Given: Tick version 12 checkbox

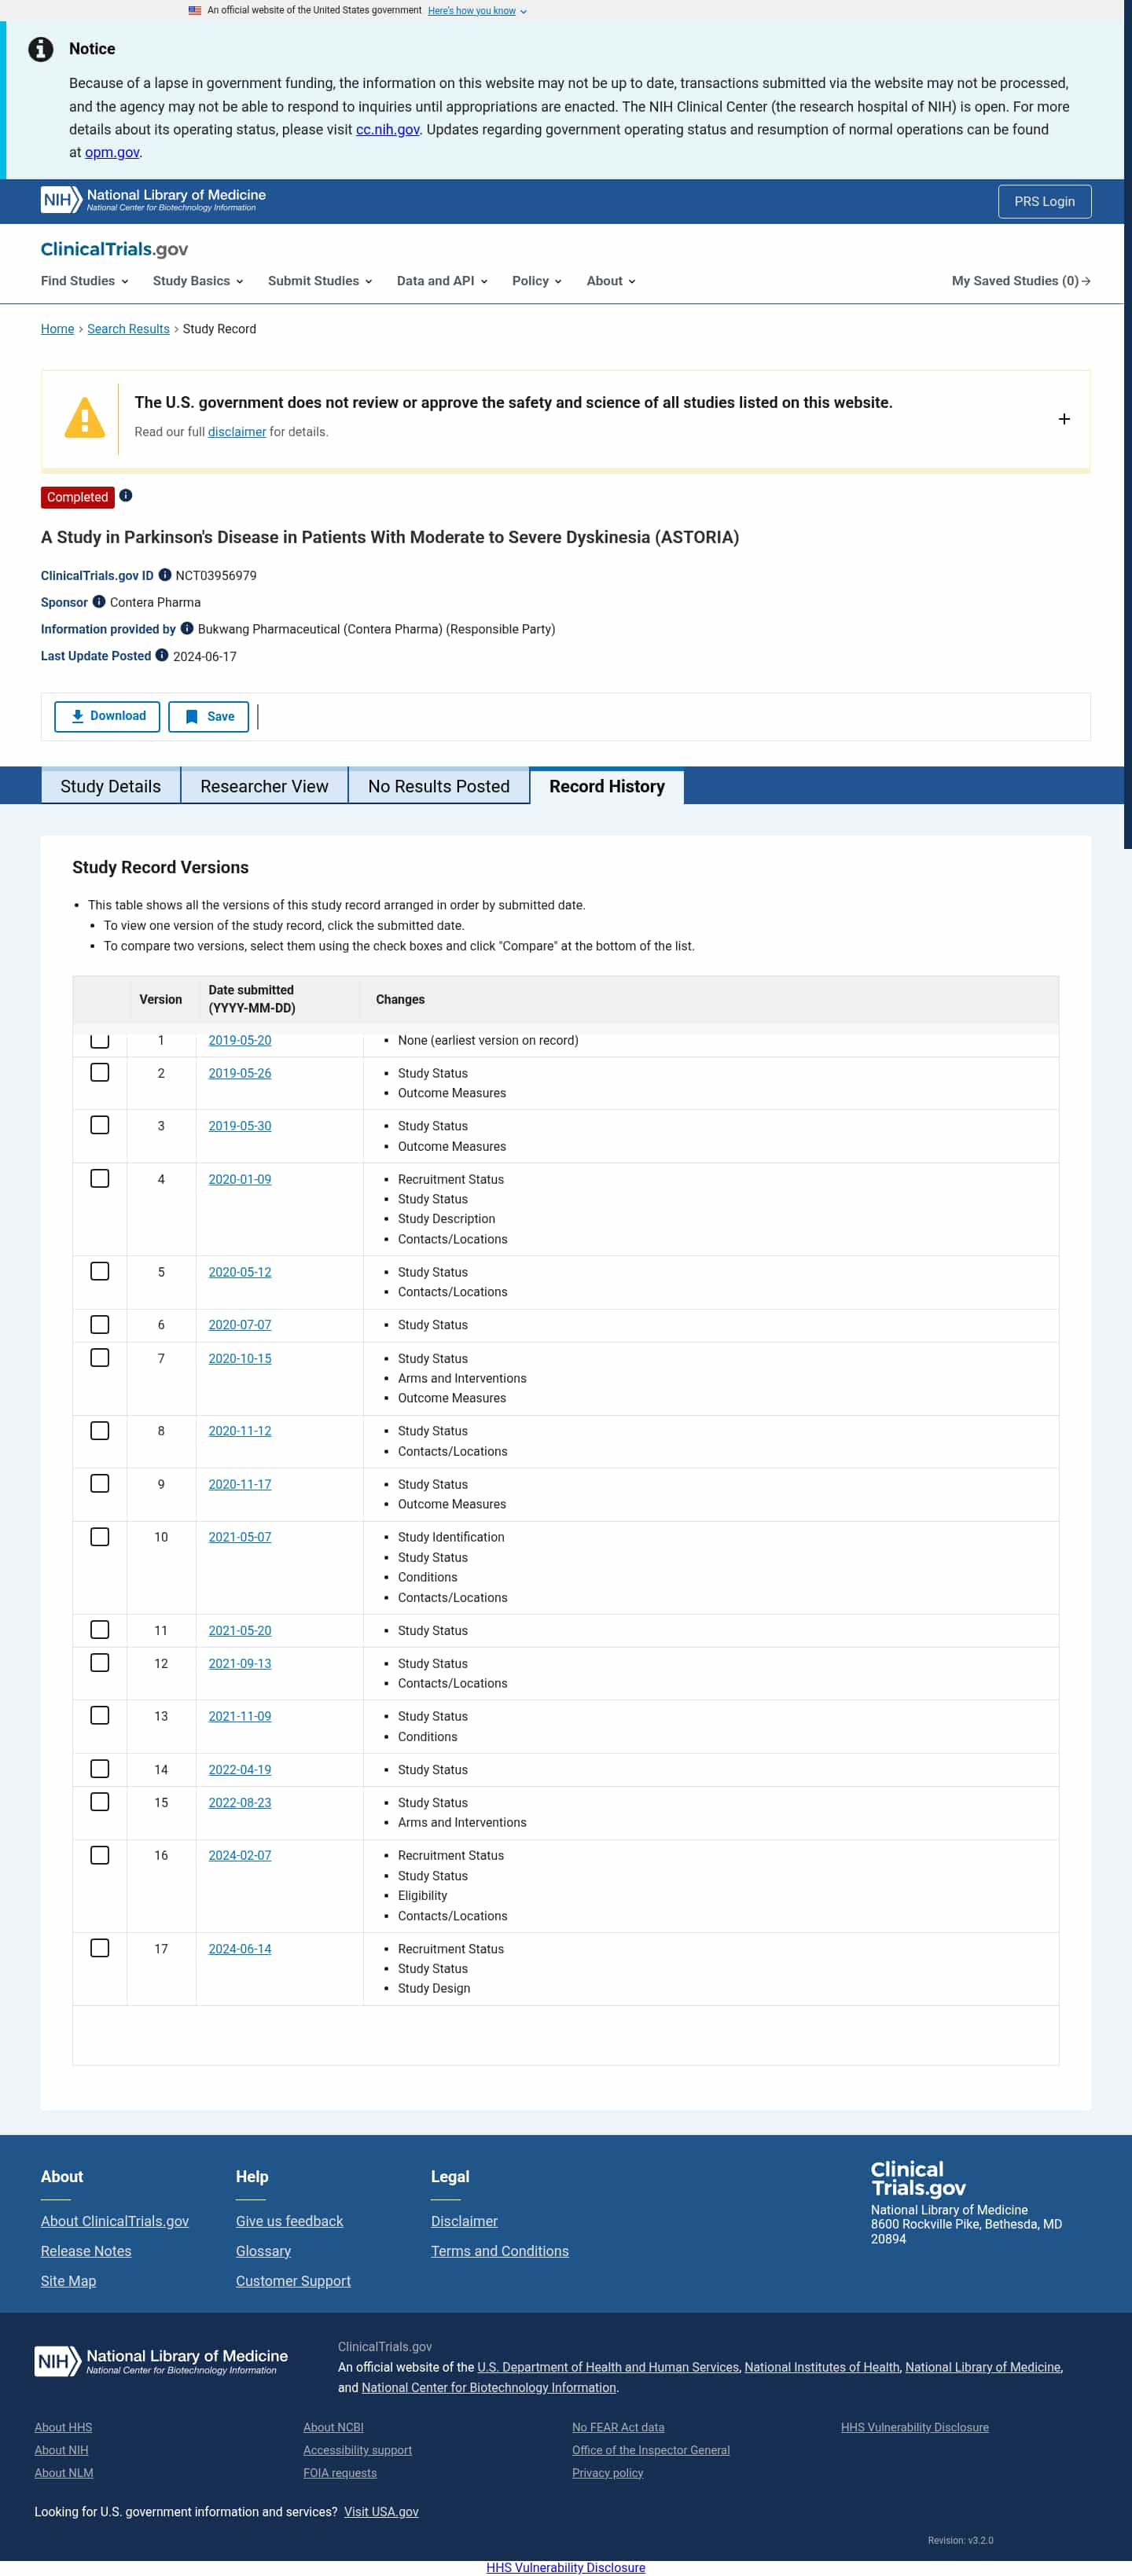Looking at the screenshot, I should pos(100,1662).
